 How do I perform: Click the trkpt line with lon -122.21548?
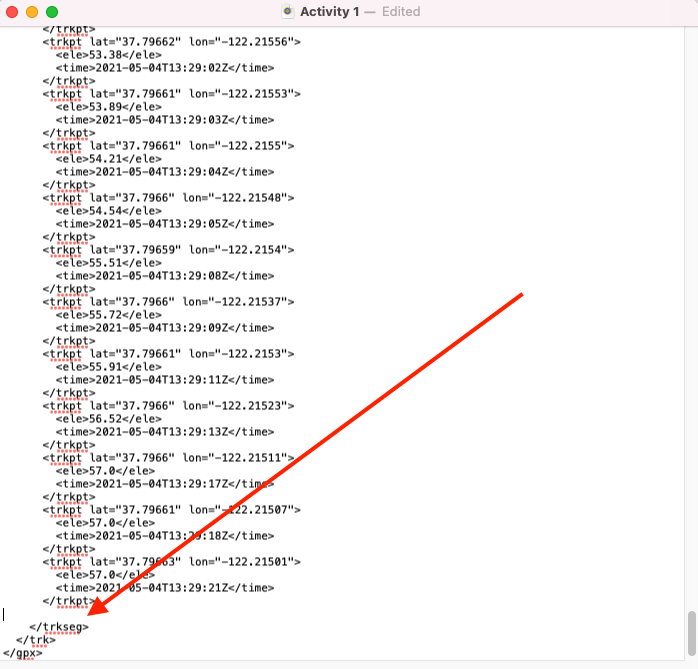tap(168, 198)
